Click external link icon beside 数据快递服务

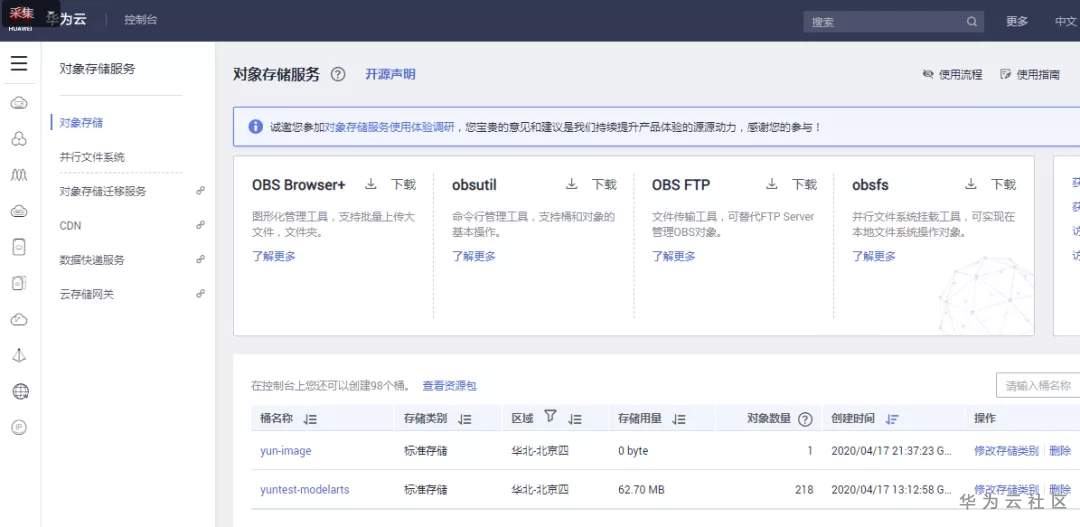(x=200, y=259)
